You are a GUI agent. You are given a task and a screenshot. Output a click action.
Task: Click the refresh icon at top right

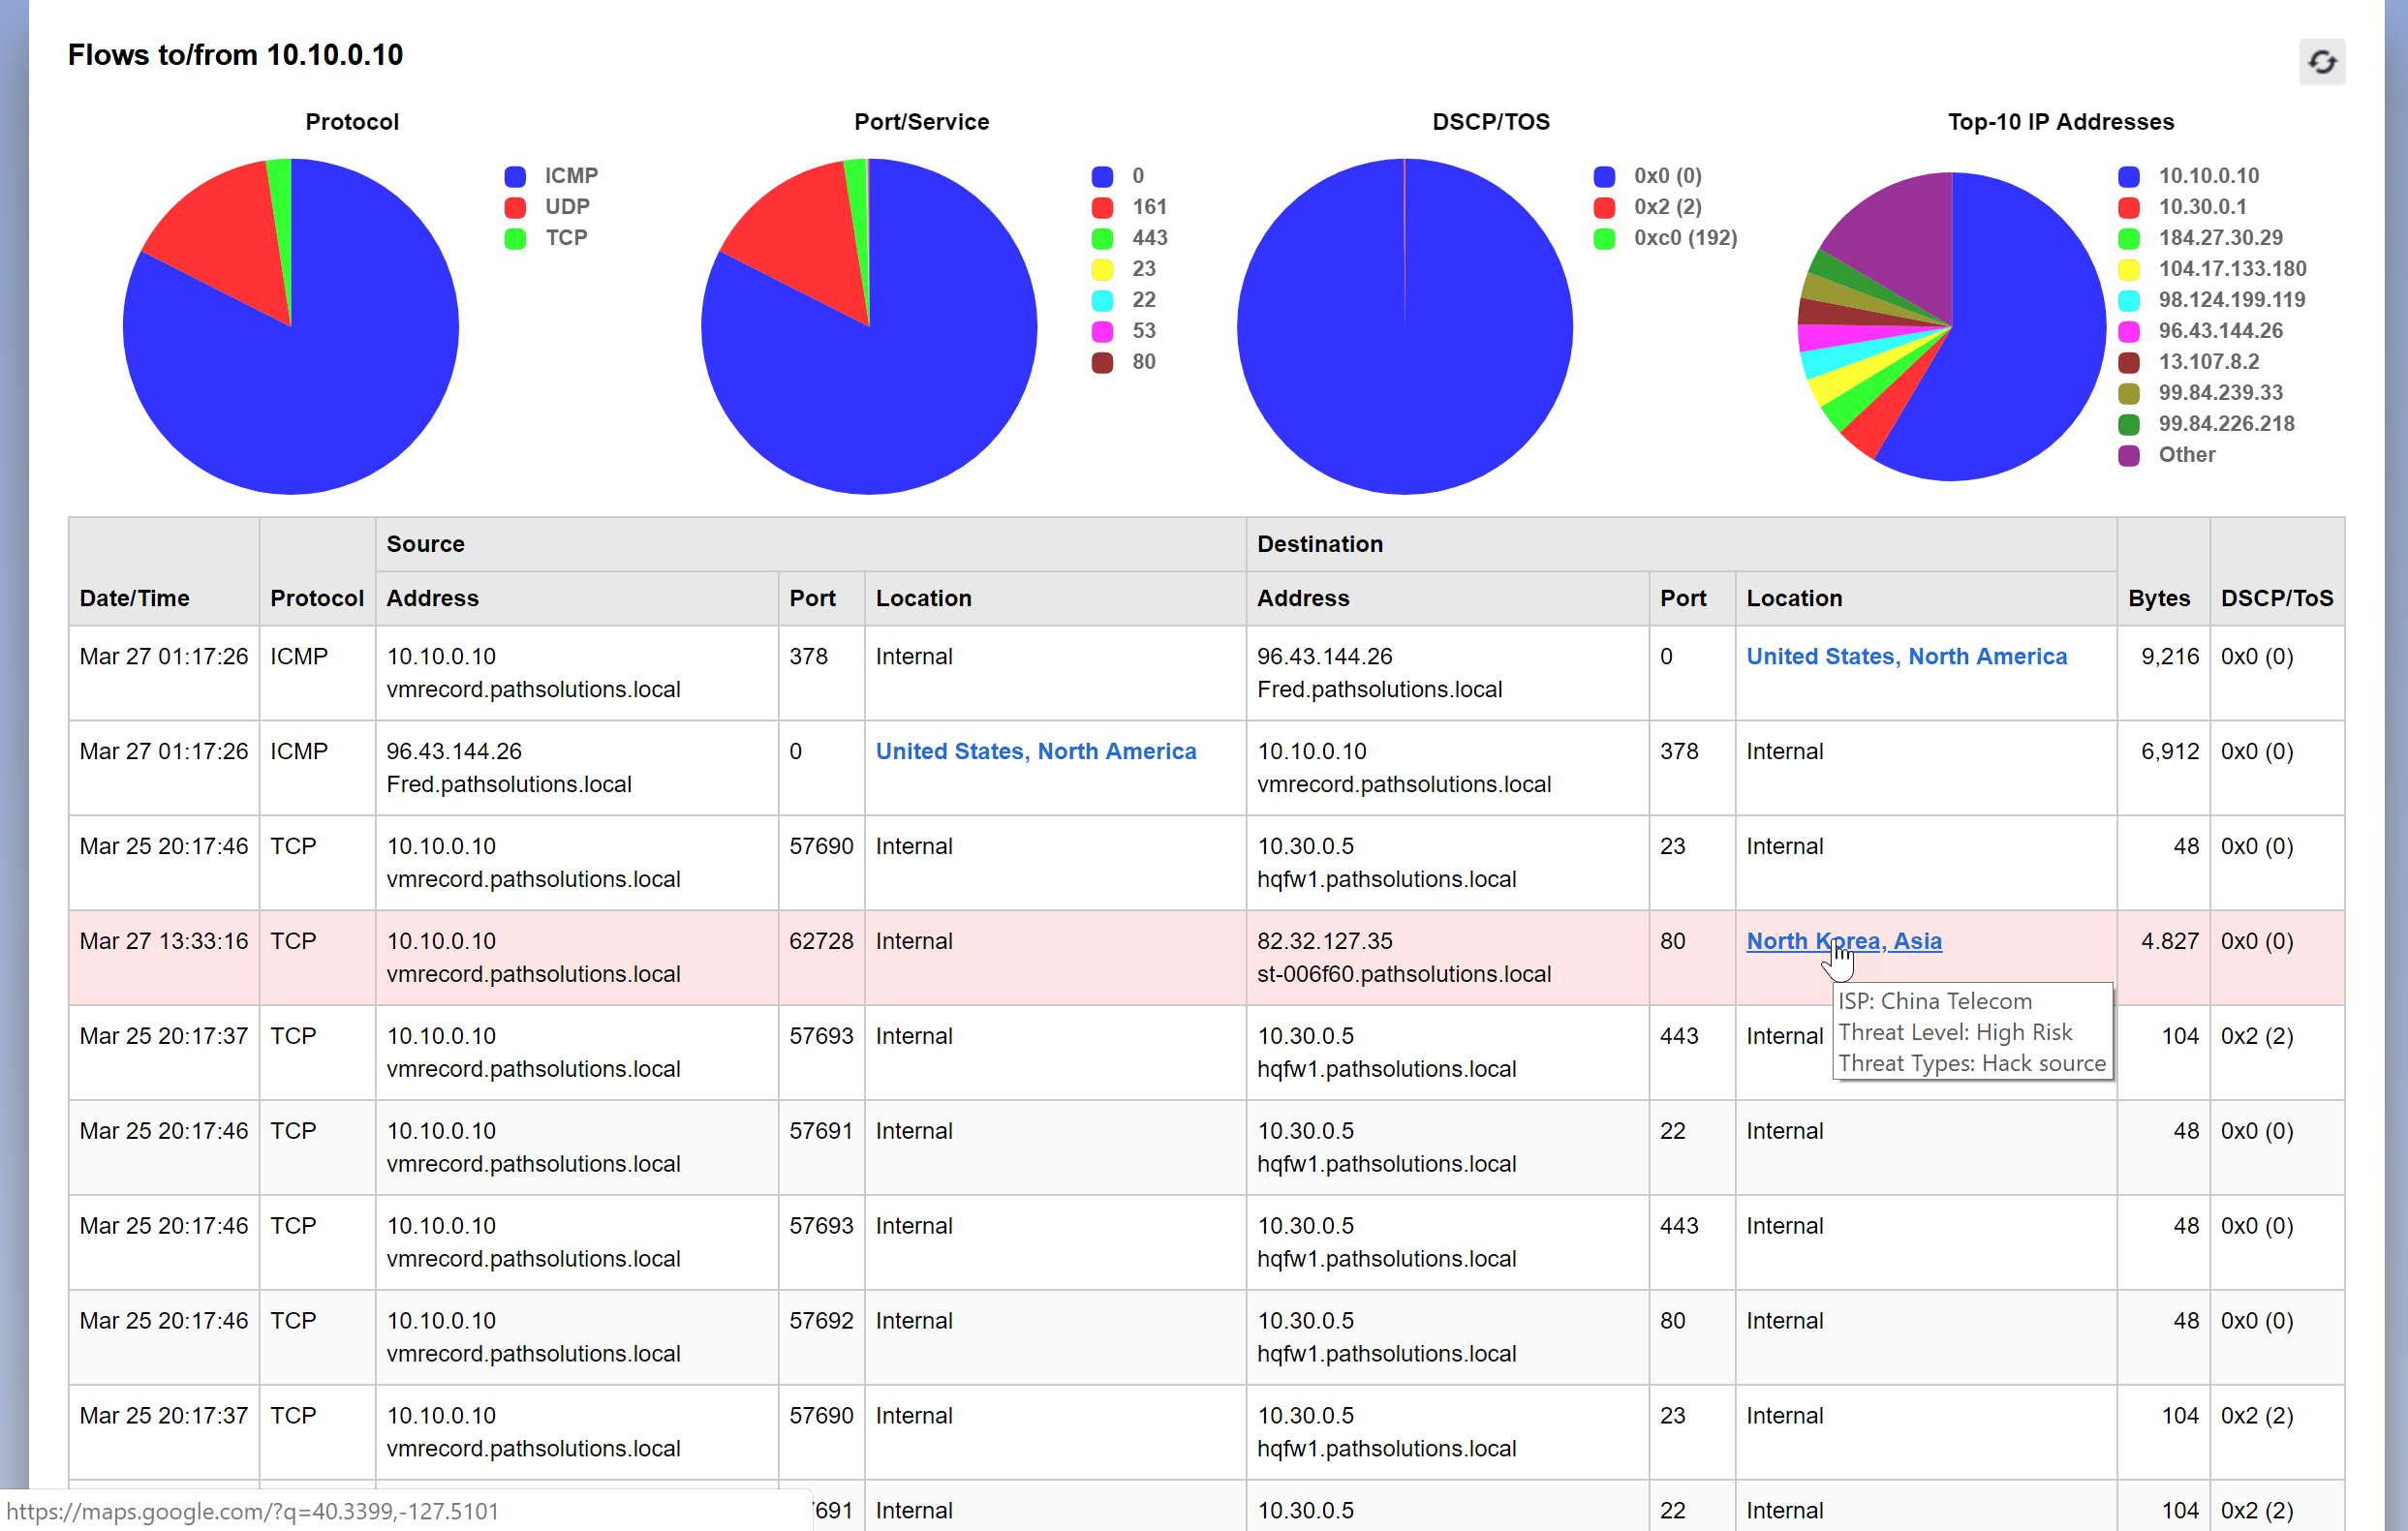click(x=2321, y=62)
